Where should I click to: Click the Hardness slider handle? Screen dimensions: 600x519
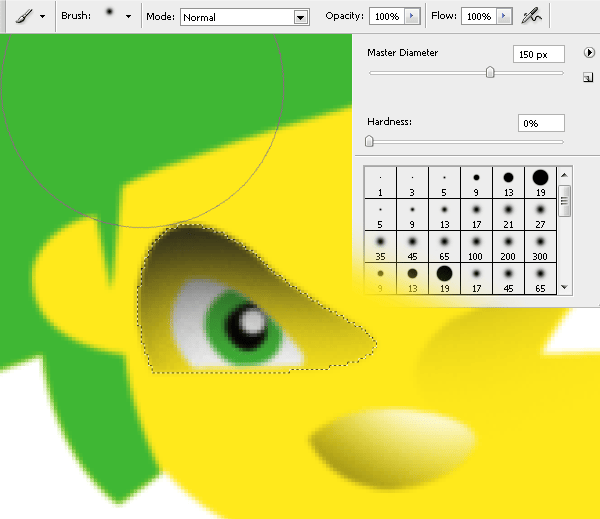tap(369, 141)
